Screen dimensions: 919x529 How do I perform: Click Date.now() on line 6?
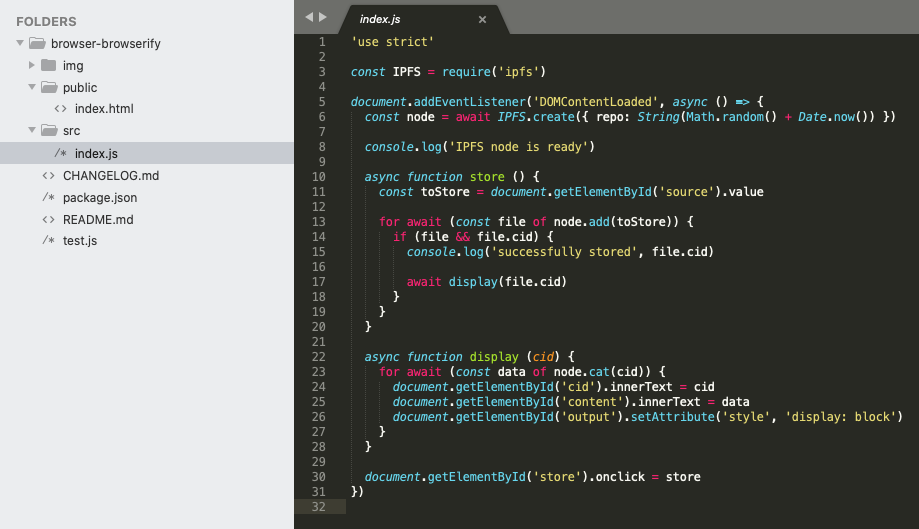coord(833,117)
